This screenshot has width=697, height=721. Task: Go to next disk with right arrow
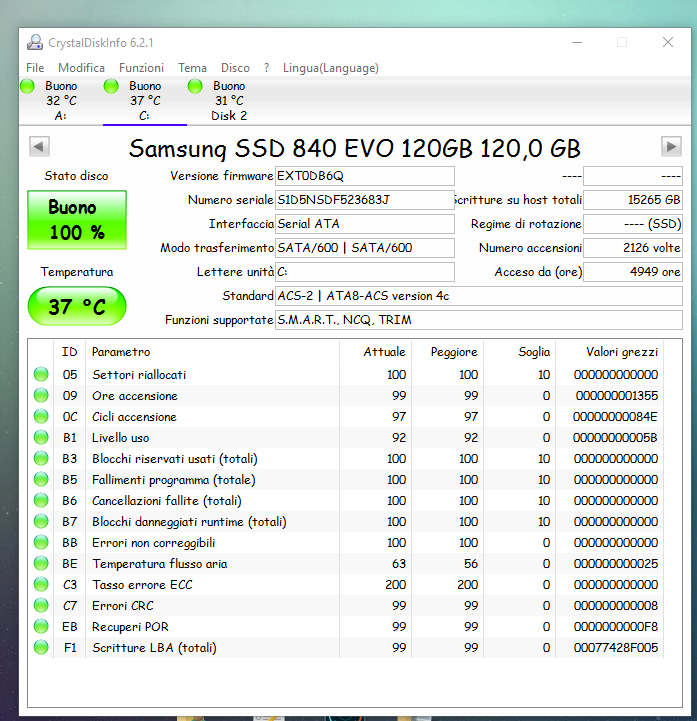point(671,147)
